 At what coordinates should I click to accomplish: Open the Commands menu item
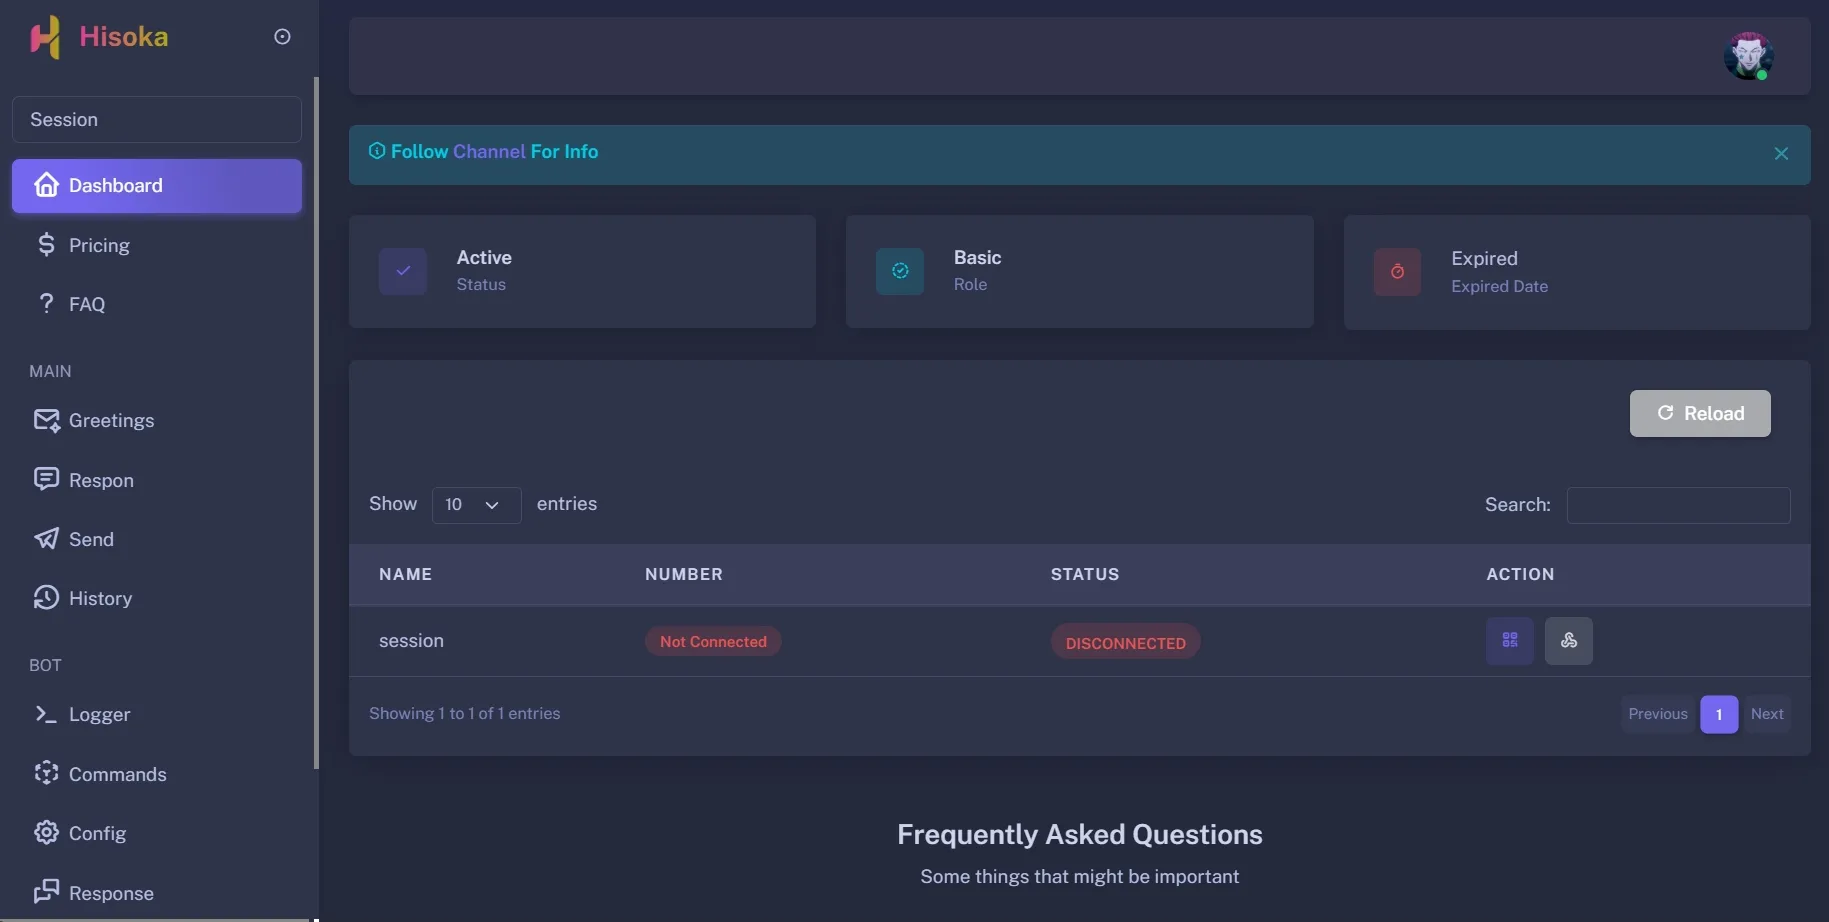[x=117, y=775]
